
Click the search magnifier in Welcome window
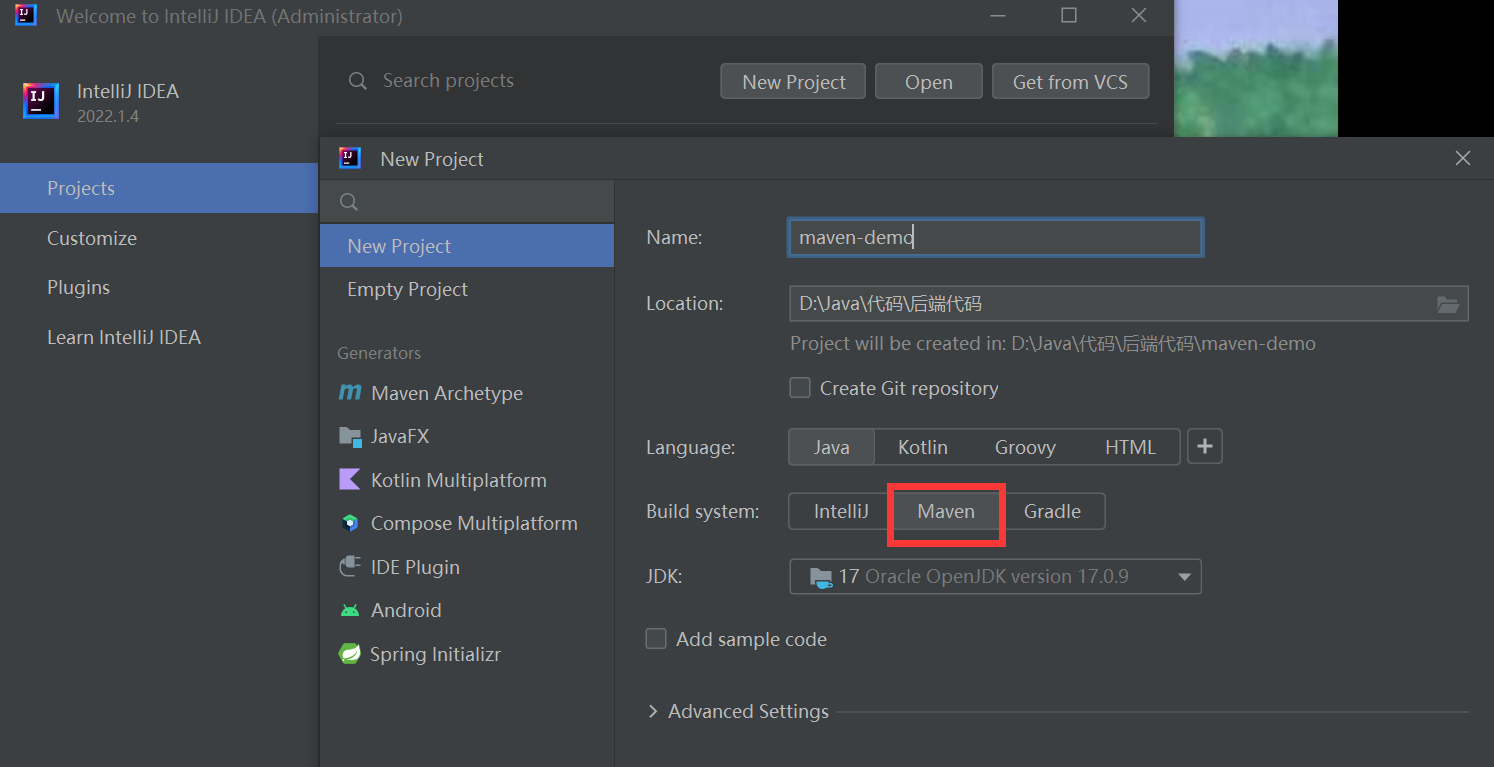[357, 81]
